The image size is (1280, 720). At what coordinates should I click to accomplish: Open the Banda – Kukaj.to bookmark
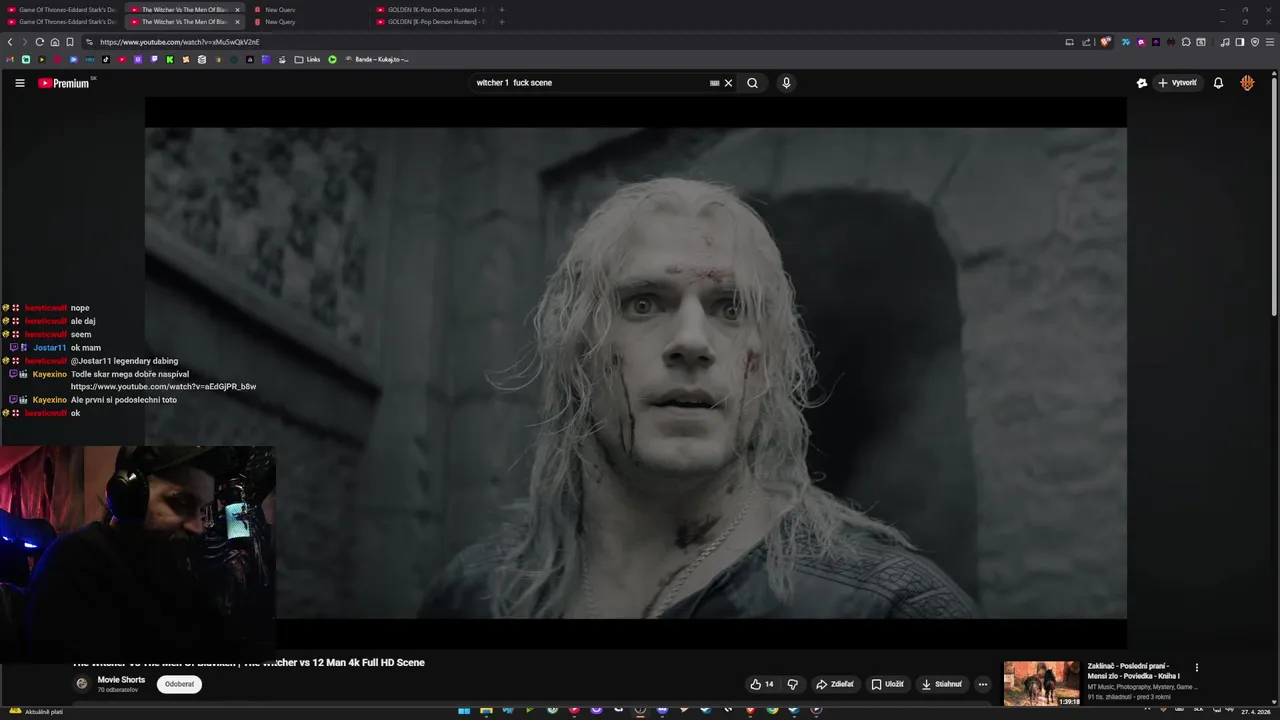click(x=376, y=59)
